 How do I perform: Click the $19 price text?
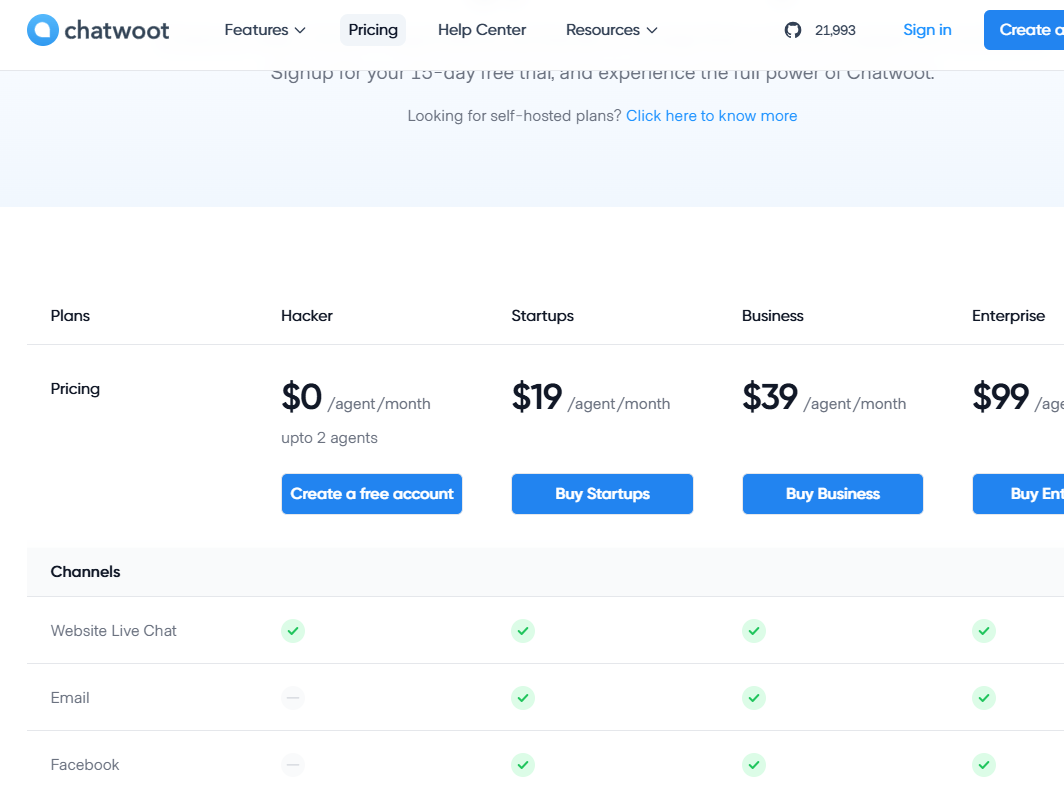coord(537,397)
